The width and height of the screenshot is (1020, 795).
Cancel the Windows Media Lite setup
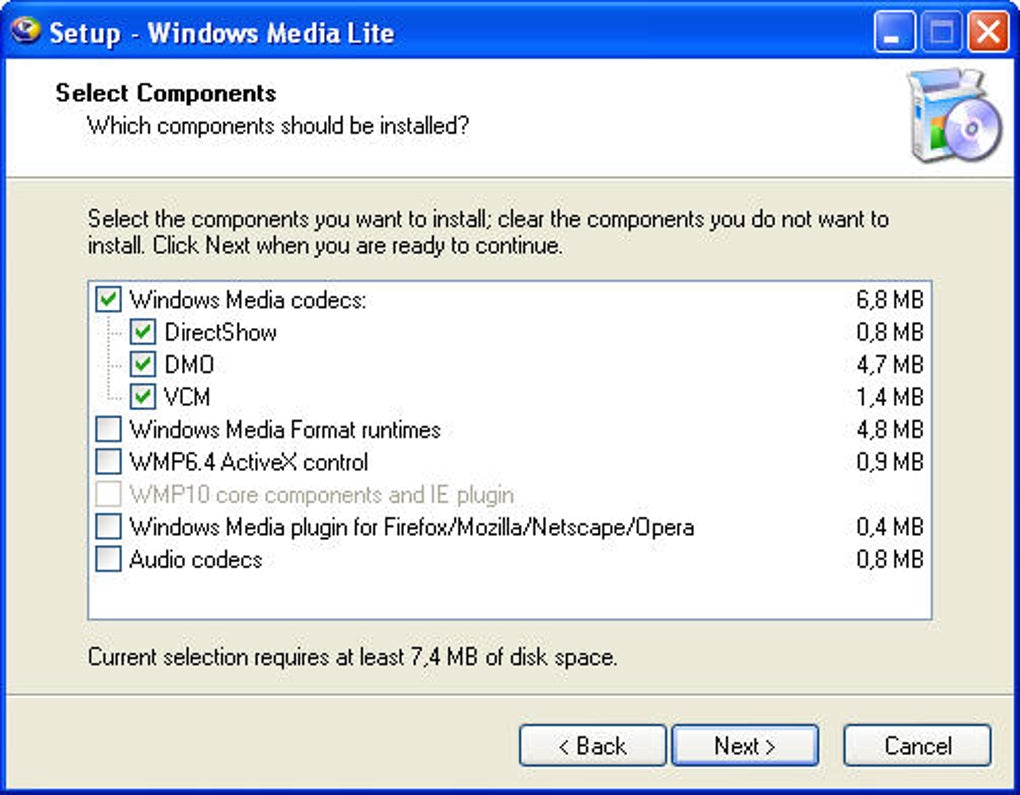(917, 746)
